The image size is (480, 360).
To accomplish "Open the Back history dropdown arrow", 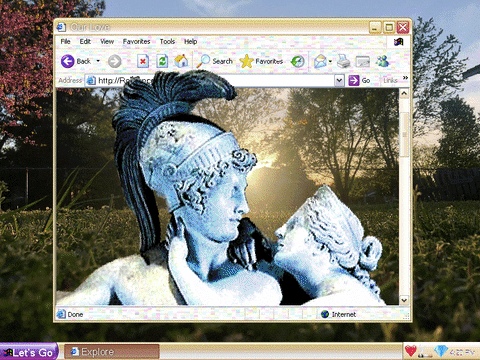I will pos(98,61).
